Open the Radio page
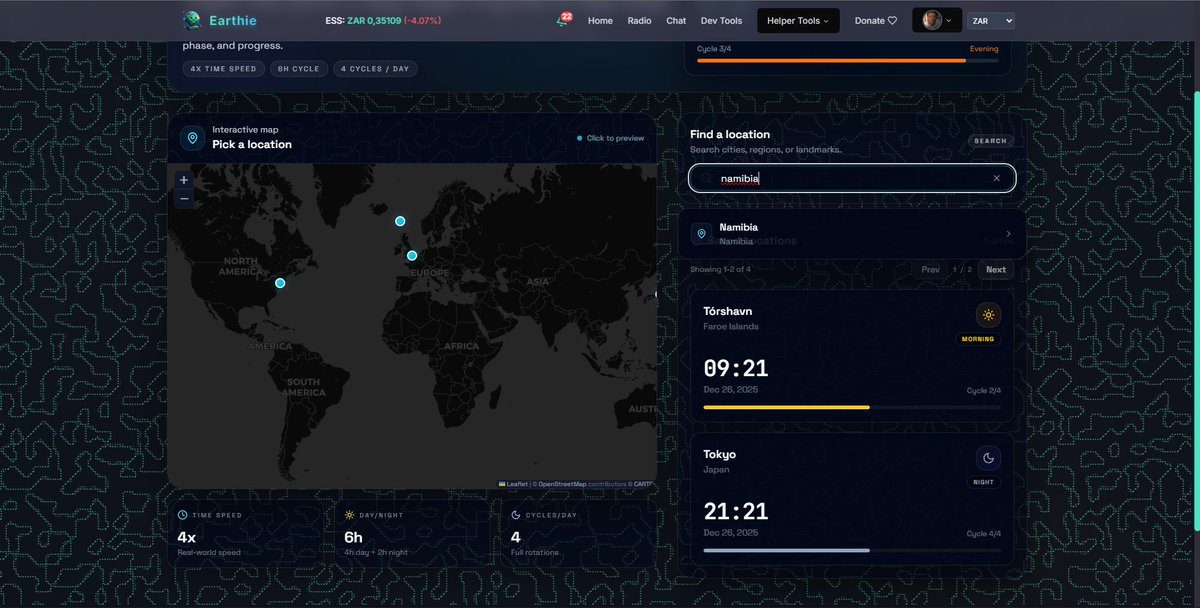The height and width of the screenshot is (608, 1200). point(640,20)
